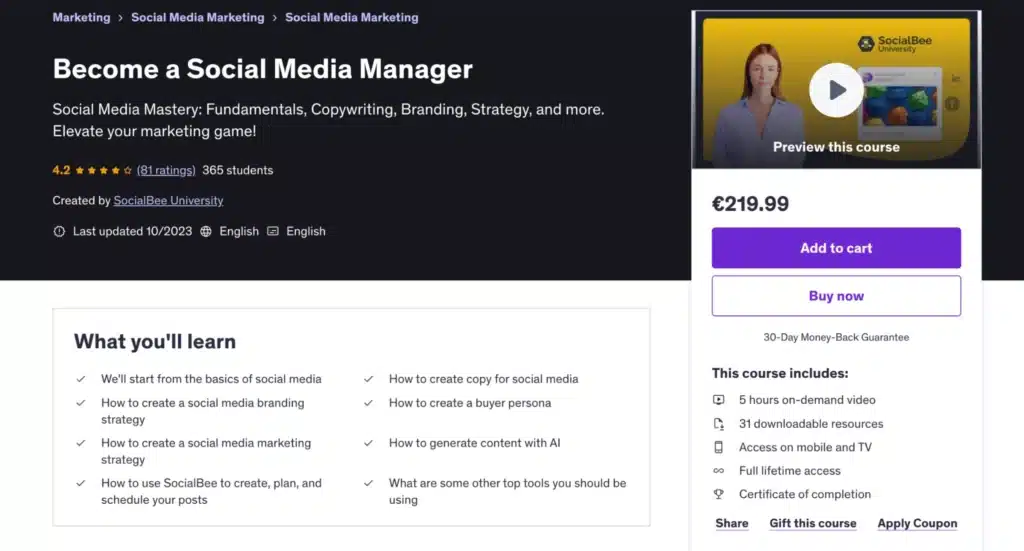Click the star rating icons
Screen dimensions: 1024x551
tap(103, 170)
